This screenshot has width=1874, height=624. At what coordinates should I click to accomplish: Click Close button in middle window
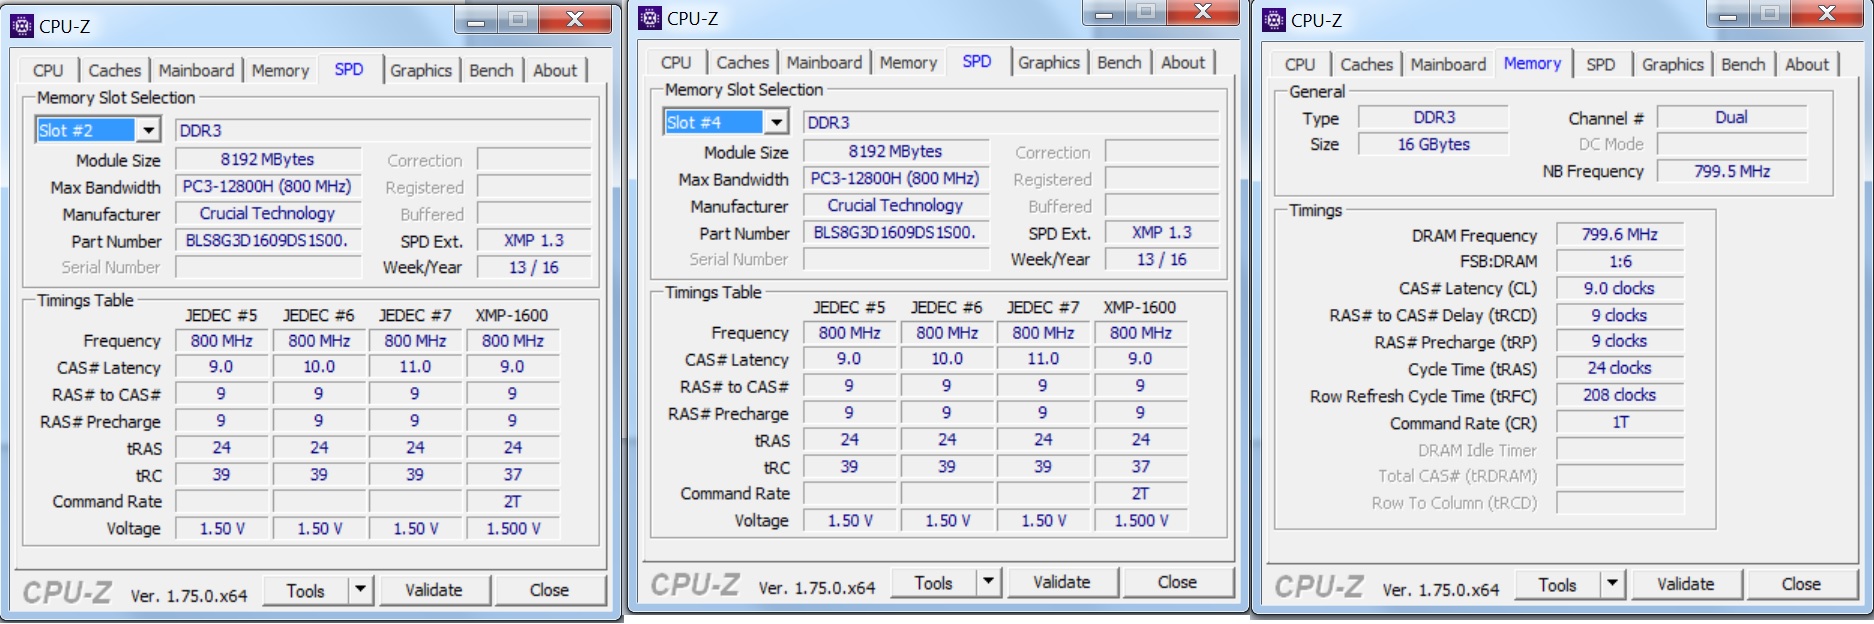pos(1177,582)
